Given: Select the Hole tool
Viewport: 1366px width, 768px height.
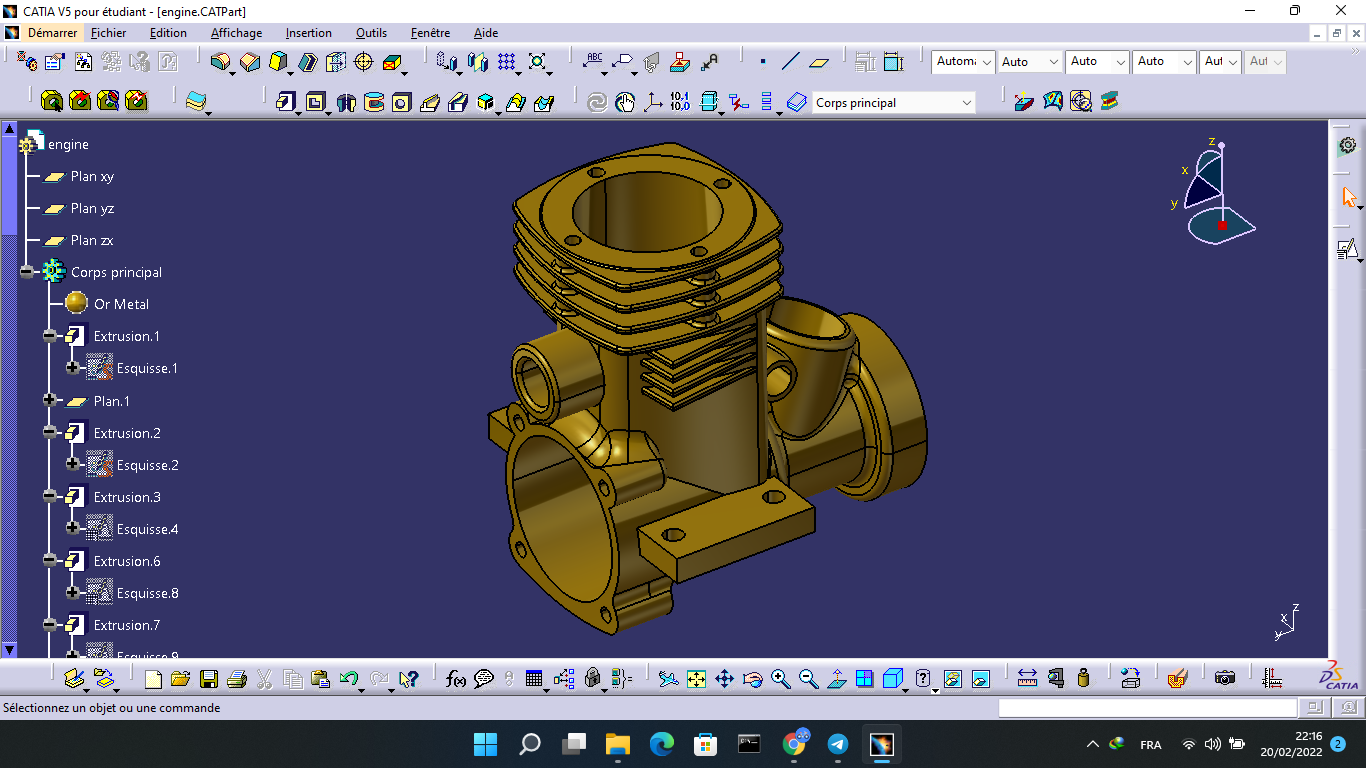Looking at the screenshot, I should pyautogui.click(x=401, y=102).
